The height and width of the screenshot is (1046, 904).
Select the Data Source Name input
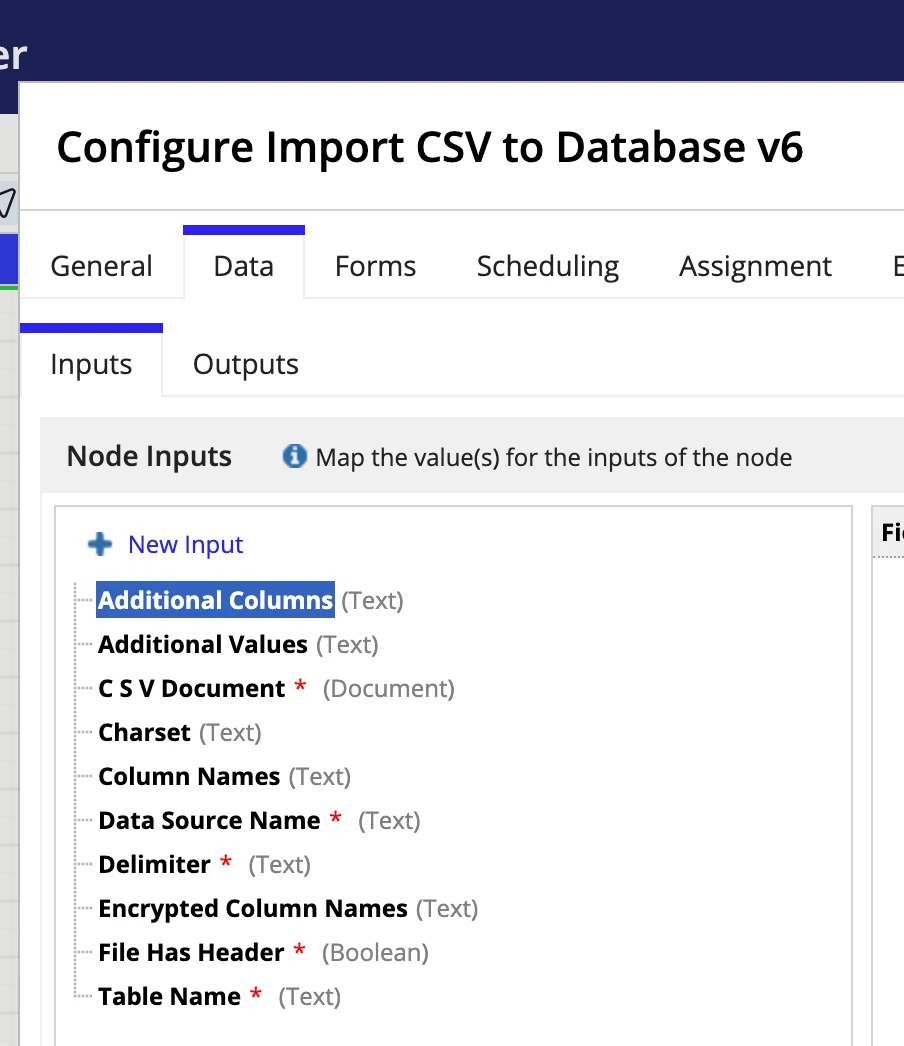(209, 821)
